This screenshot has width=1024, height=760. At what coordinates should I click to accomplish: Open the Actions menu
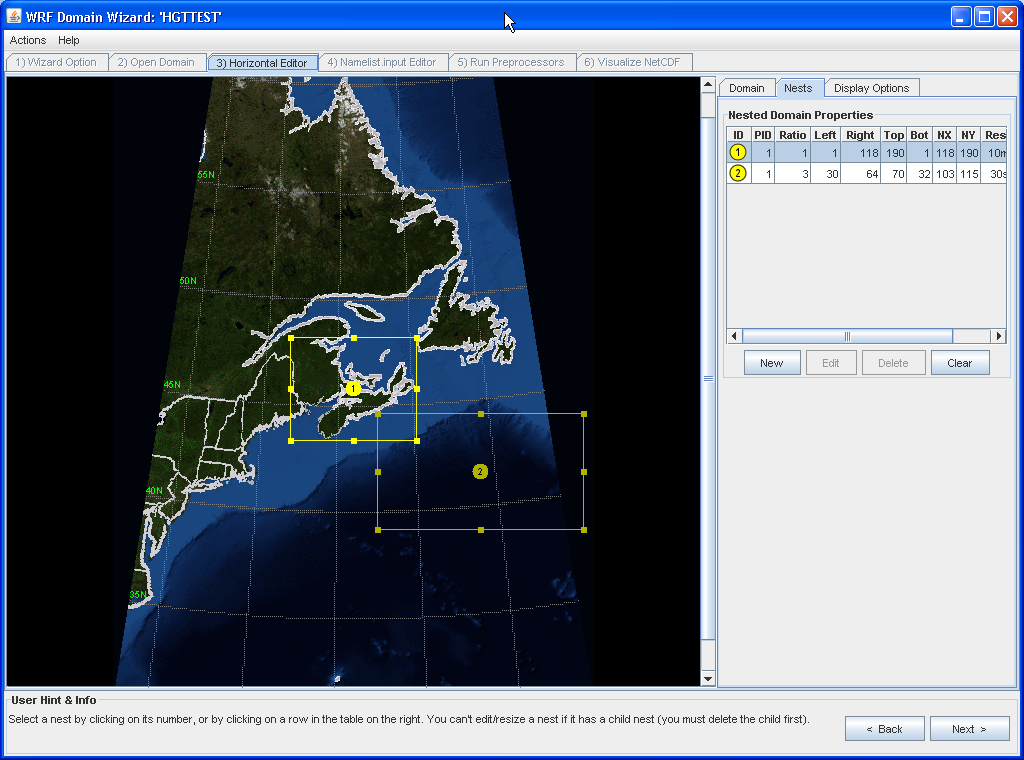point(28,40)
